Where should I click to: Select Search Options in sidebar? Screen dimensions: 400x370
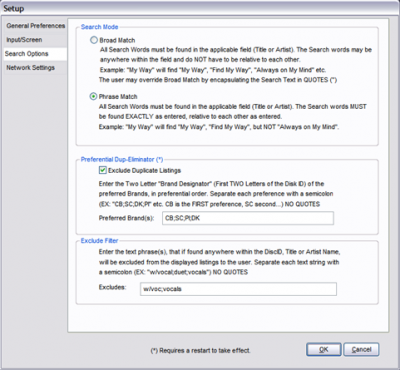[x=35, y=54]
